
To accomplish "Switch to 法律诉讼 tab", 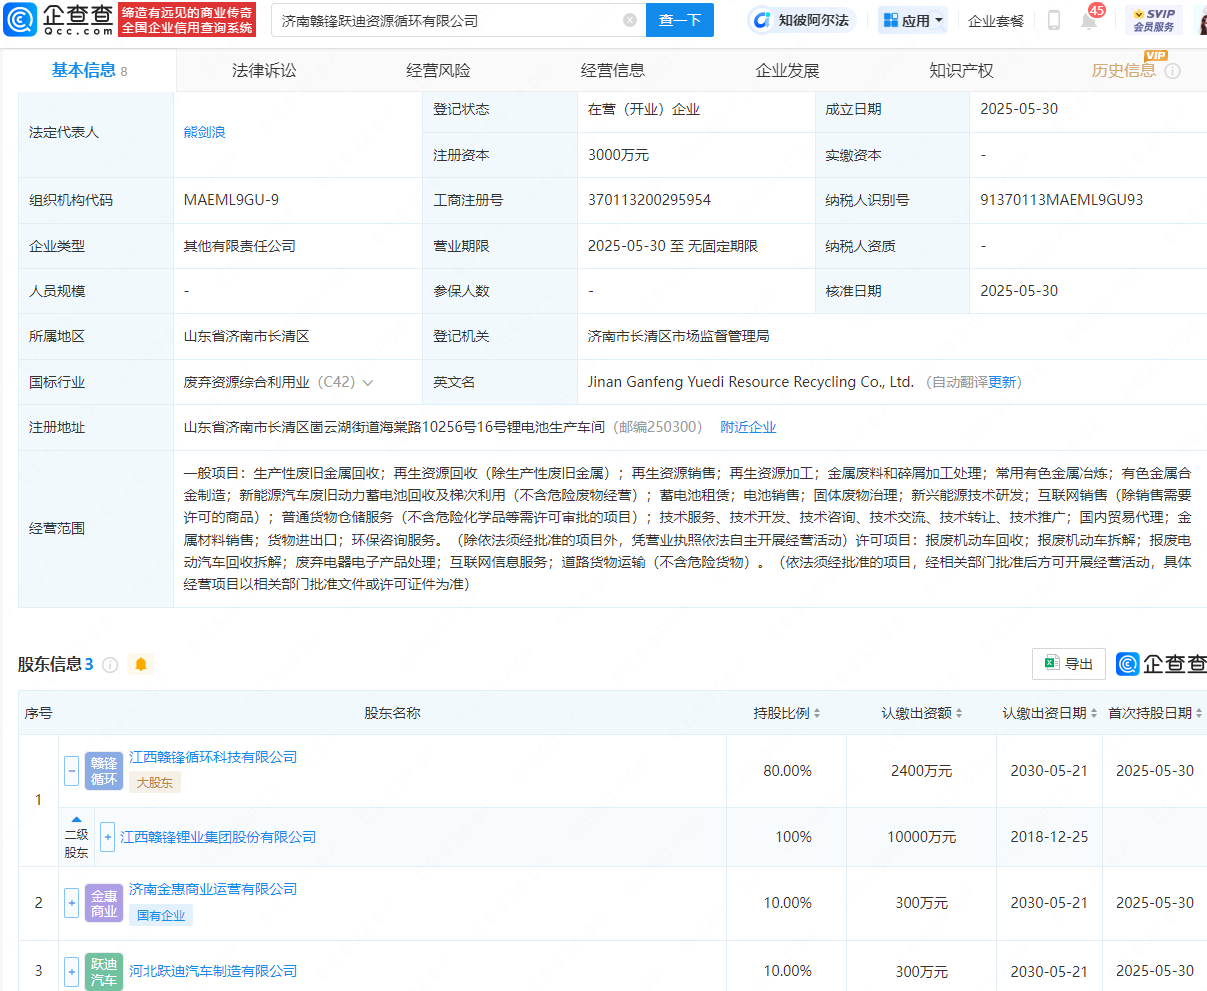I will pos(264,70).
